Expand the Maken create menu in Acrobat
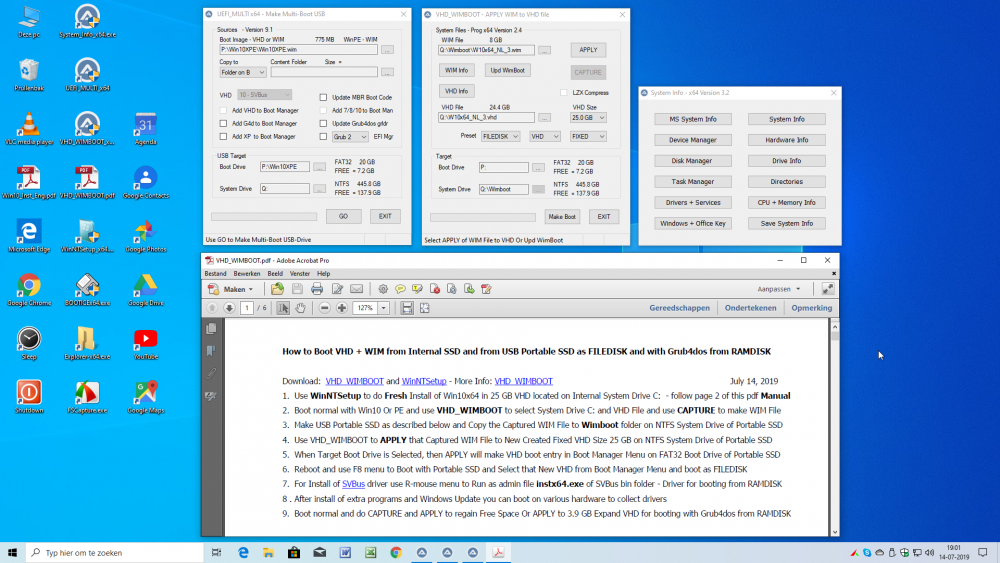Image resolution: width=1000 pixels, height=563 pixels. 231,289
